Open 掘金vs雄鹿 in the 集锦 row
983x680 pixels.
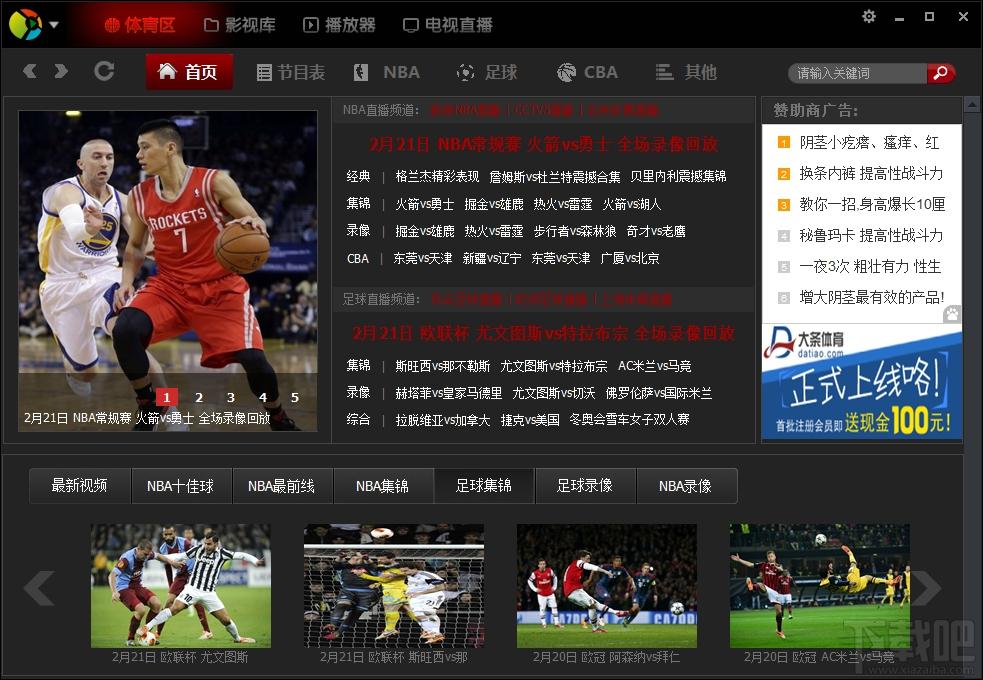point(494,204)
